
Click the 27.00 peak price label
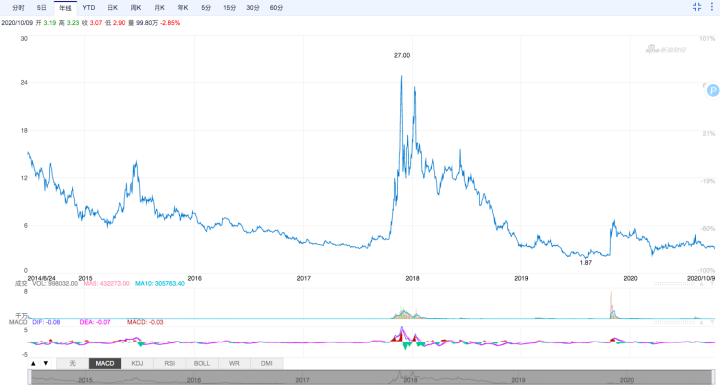402,55
